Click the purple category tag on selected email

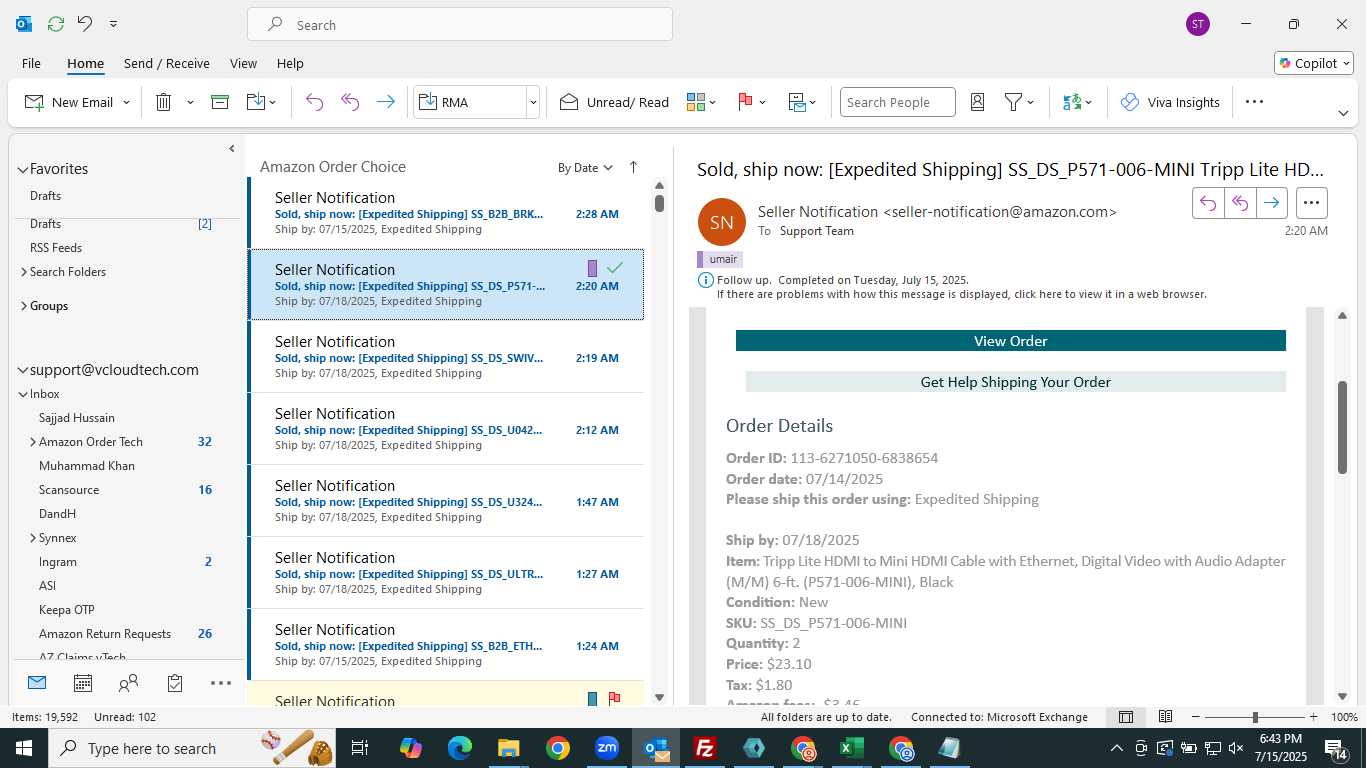(592, 268)
